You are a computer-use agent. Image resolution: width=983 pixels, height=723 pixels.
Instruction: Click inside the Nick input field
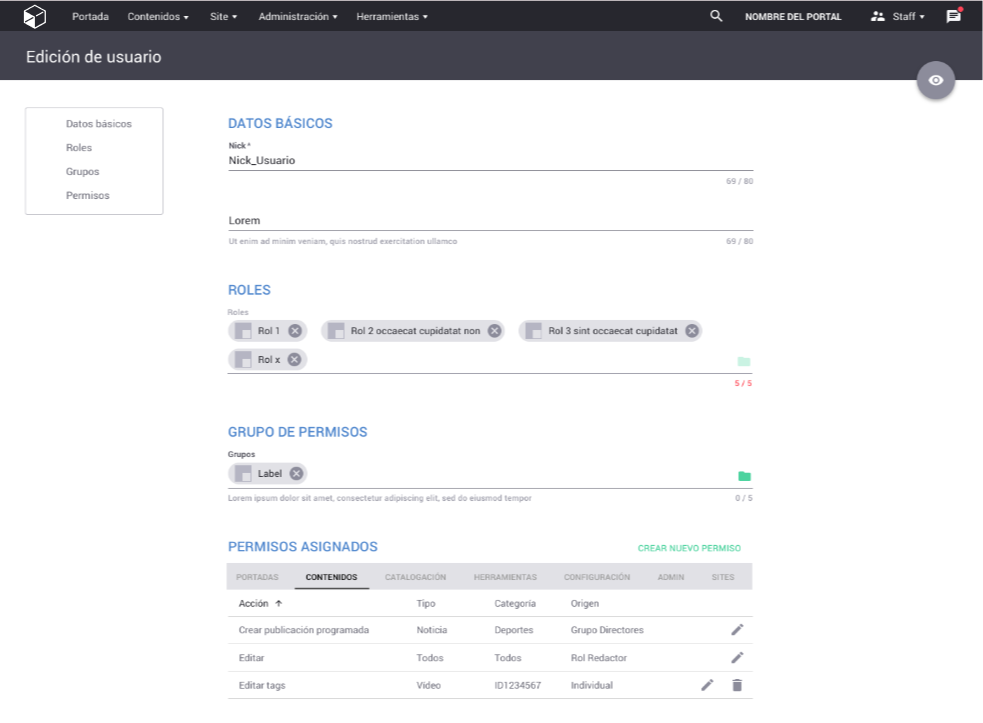point(400,160)
